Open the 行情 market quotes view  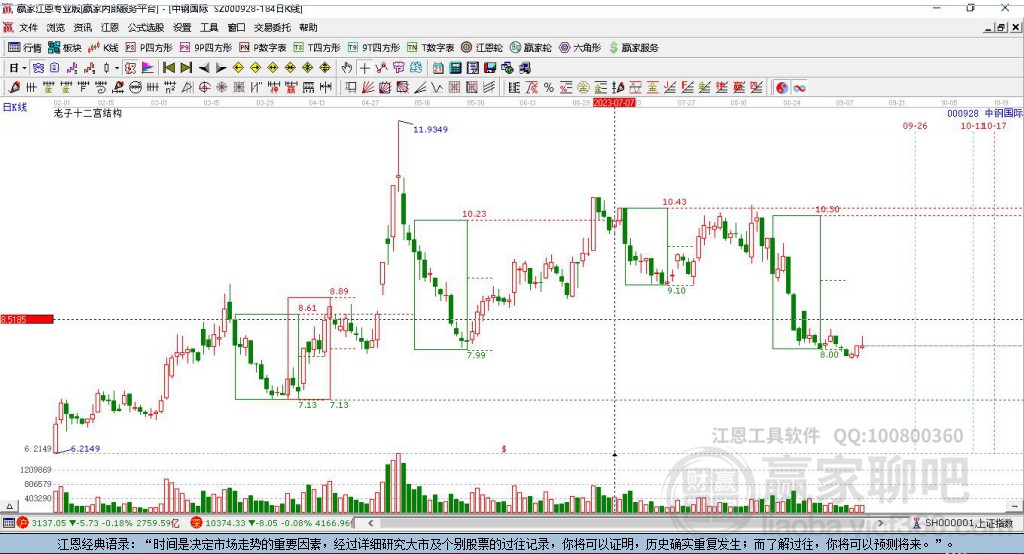click(25, 48)
